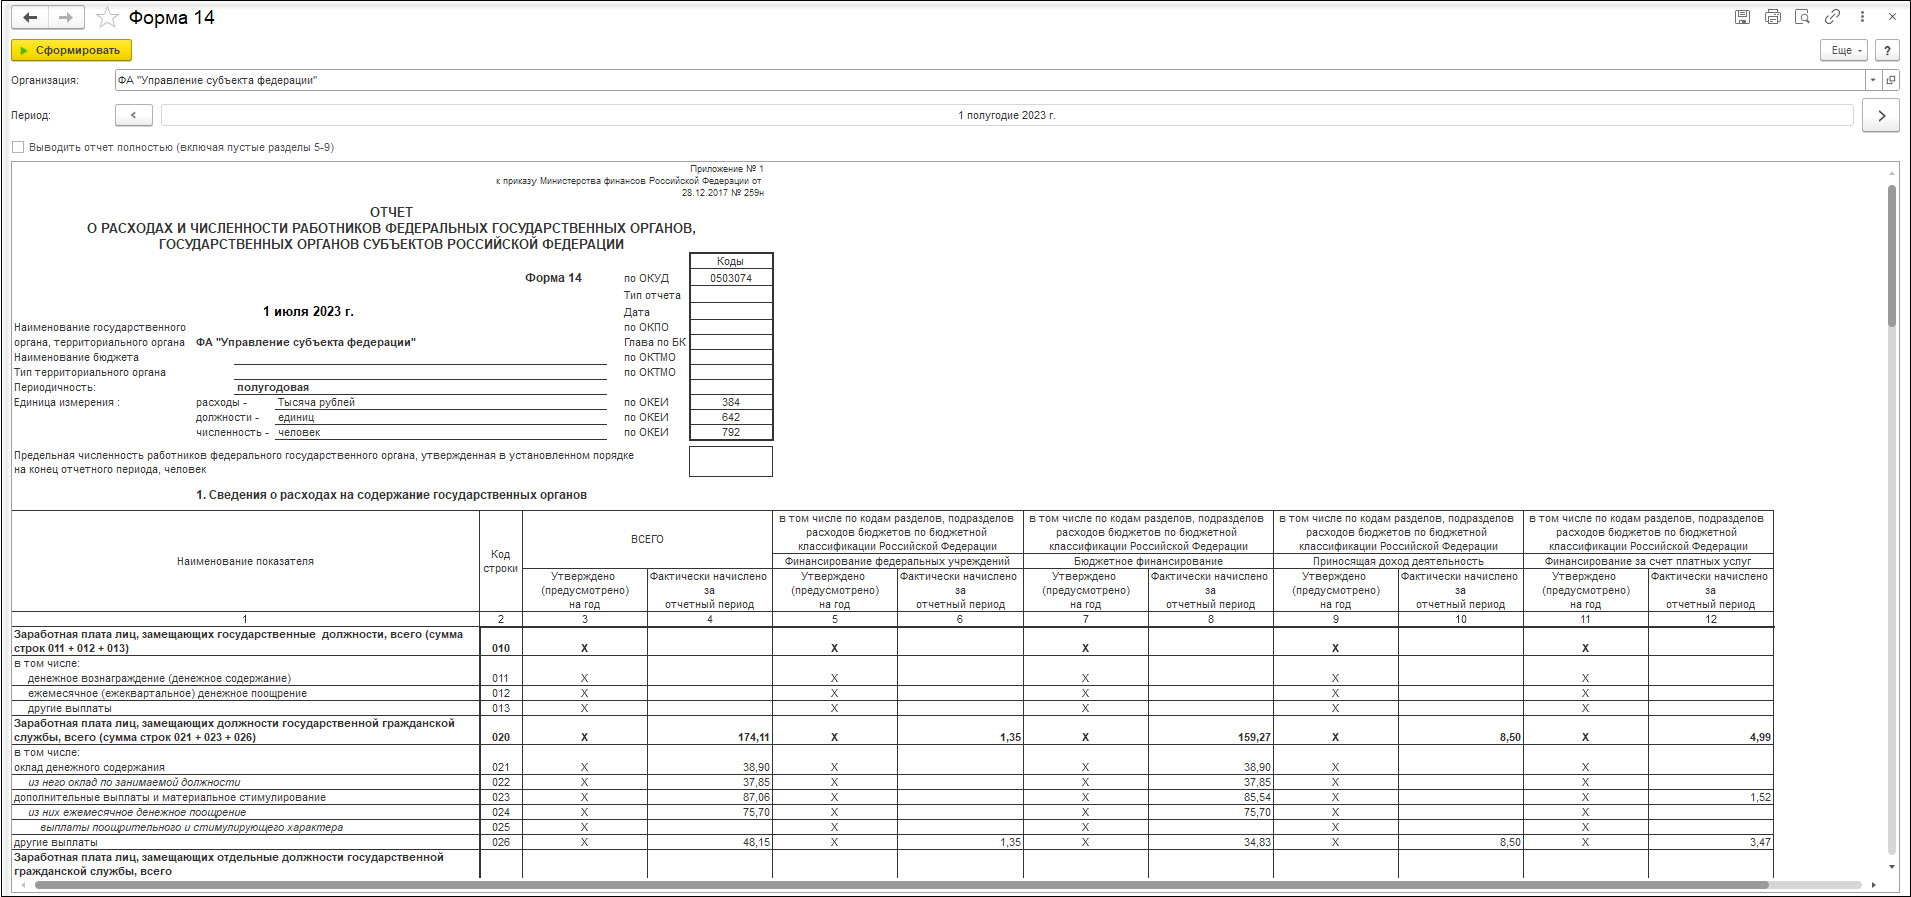The height and width of the screenshot is (897, 1911).
Task: Select the cell with value 85,54
Action: 1210,797
